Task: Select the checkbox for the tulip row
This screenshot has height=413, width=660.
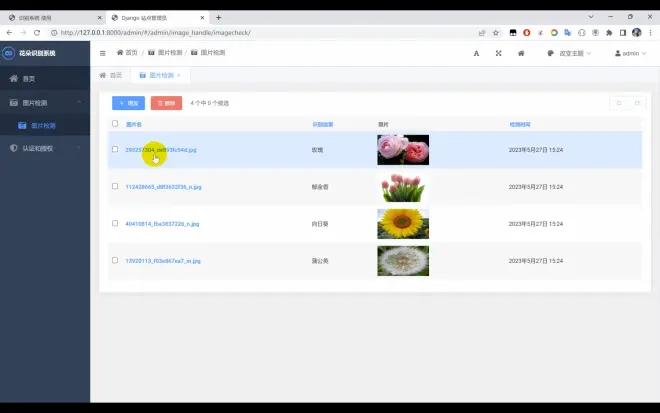Action: coord(115,186)
